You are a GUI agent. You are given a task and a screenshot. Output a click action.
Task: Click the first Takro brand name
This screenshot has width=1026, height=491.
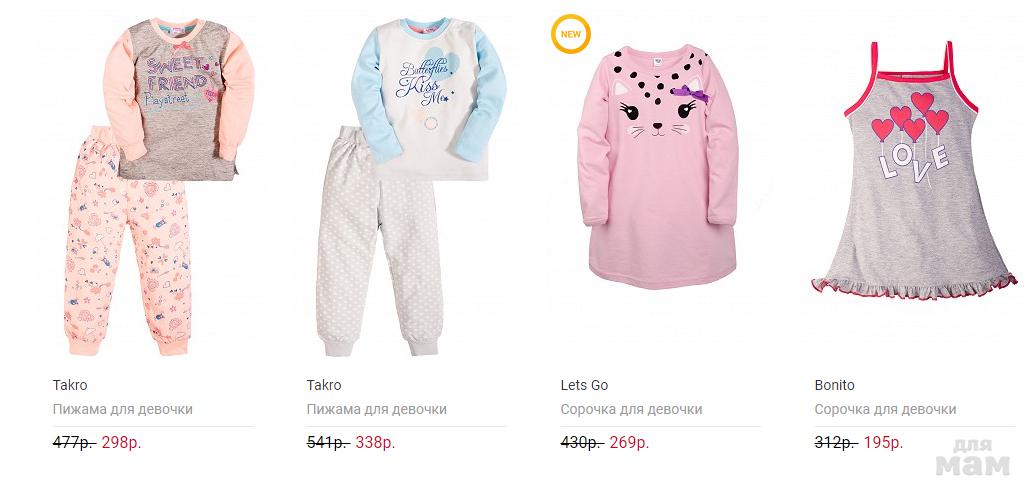69,385
